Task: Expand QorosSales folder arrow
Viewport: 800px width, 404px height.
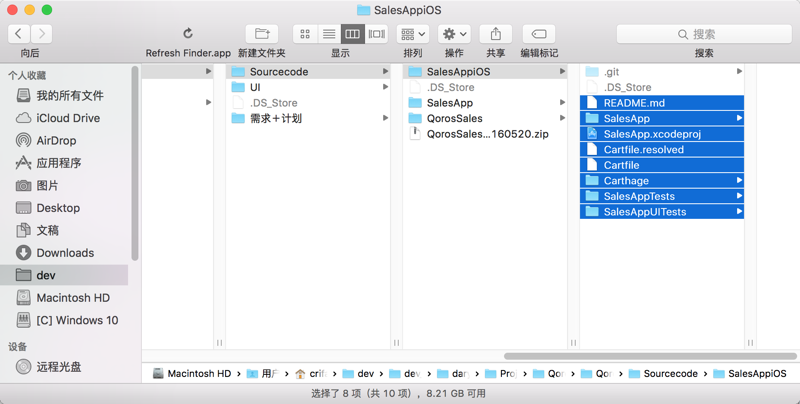Action: pyautogui.click(x=562, y=118)
